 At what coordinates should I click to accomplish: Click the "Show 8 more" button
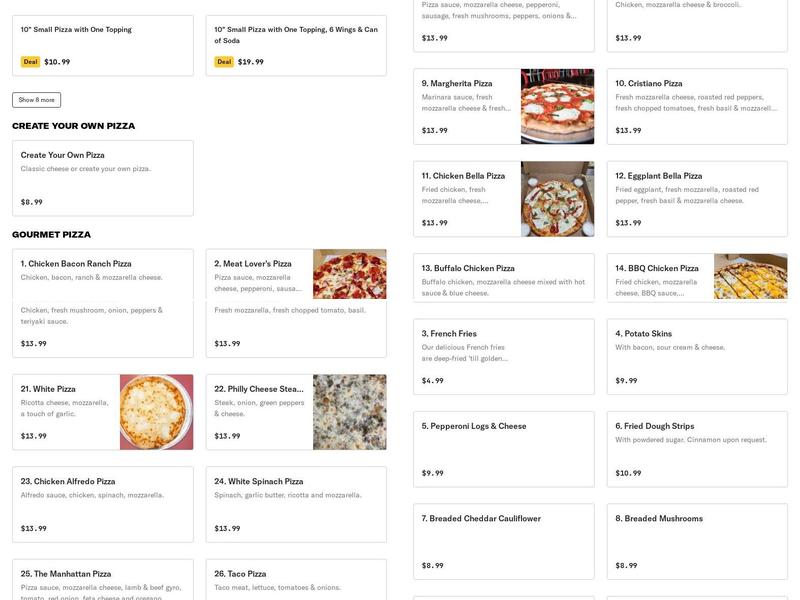(34, 98)
